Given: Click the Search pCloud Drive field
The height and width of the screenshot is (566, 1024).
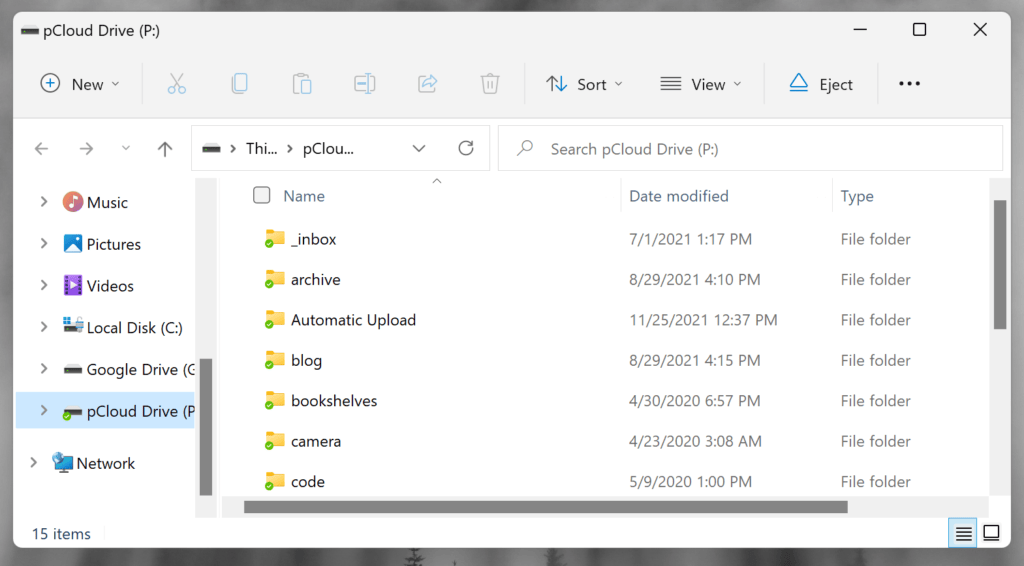Looking at the screenshot, I should (750, 149).
